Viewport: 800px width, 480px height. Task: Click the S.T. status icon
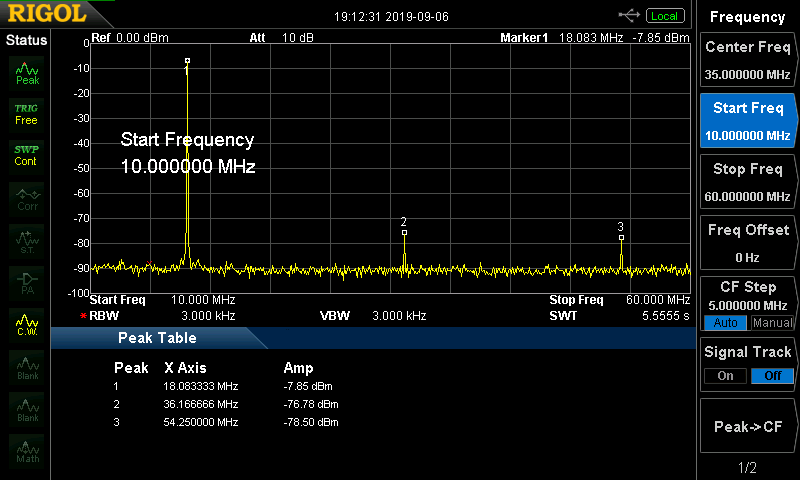(27, 239)
